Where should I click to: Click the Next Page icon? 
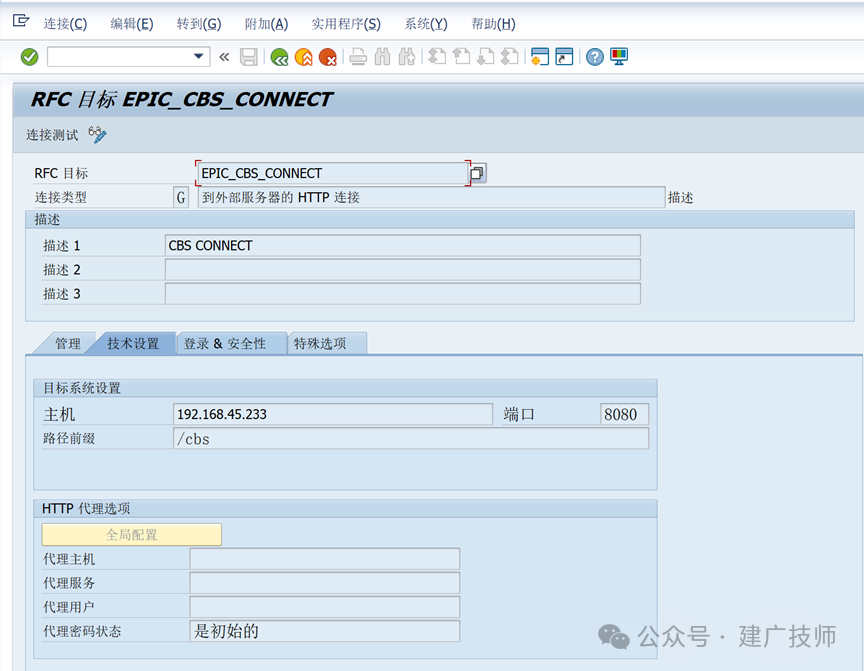(x=485, y=57)
